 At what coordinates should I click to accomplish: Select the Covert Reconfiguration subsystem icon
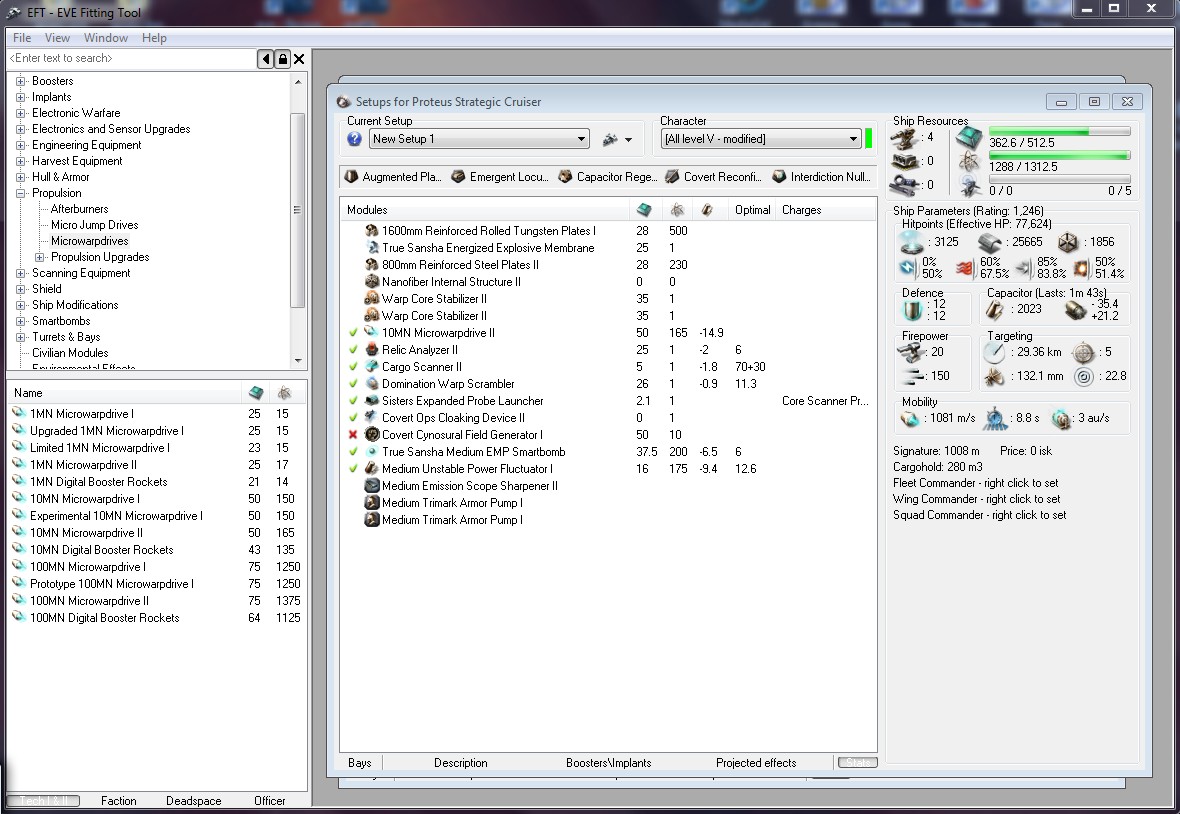pos(672,177)
